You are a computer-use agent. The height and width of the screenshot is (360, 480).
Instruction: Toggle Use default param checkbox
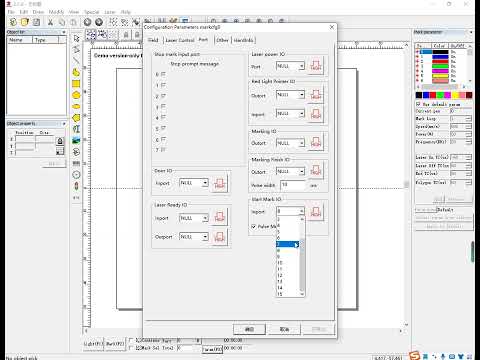point(418,104)
